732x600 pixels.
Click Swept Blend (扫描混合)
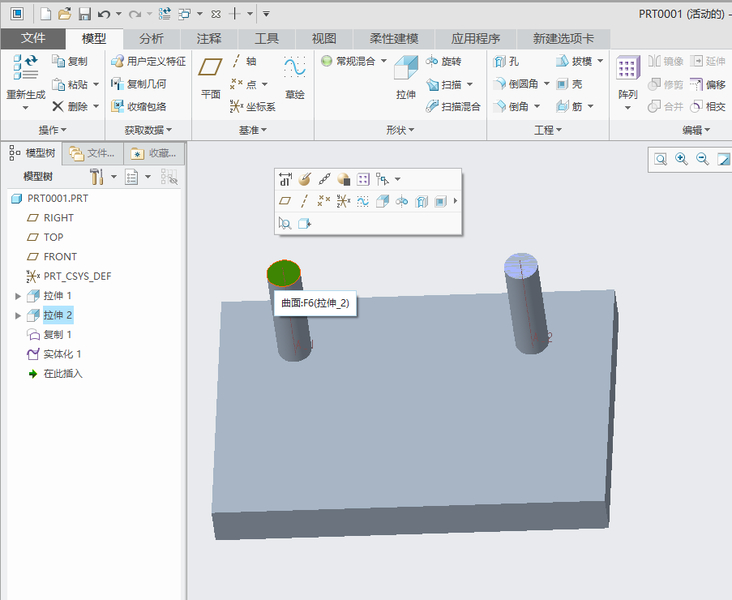453,106
